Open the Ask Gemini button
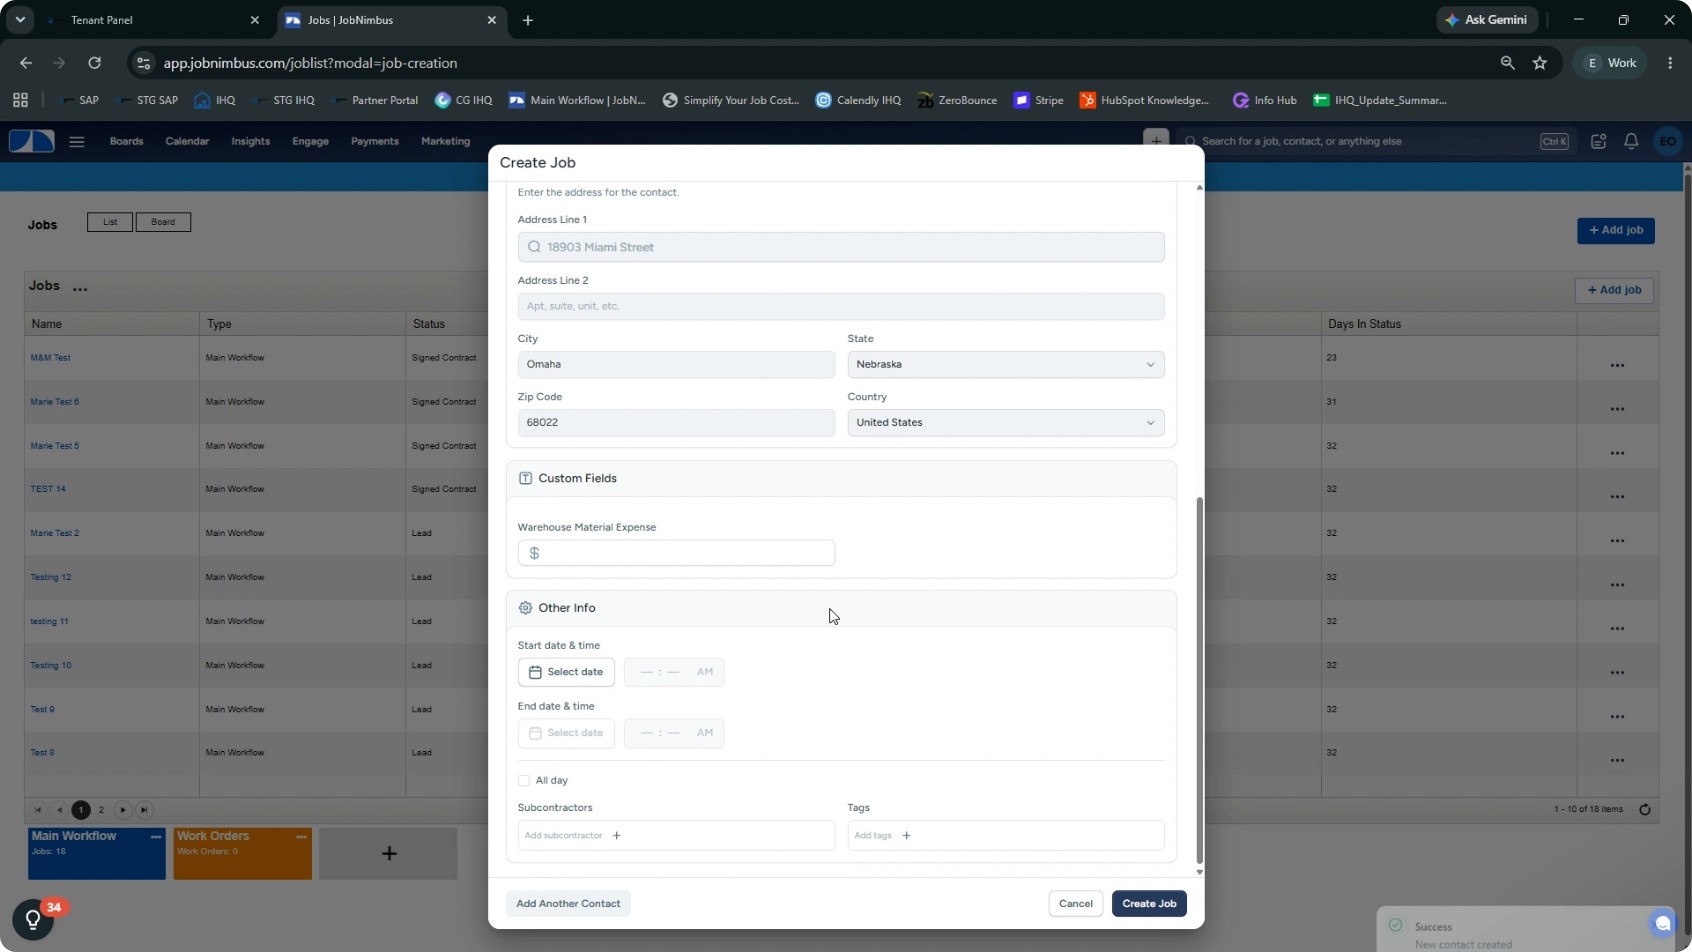This screenshot has width=1692, height=952. click(1487, 20)
